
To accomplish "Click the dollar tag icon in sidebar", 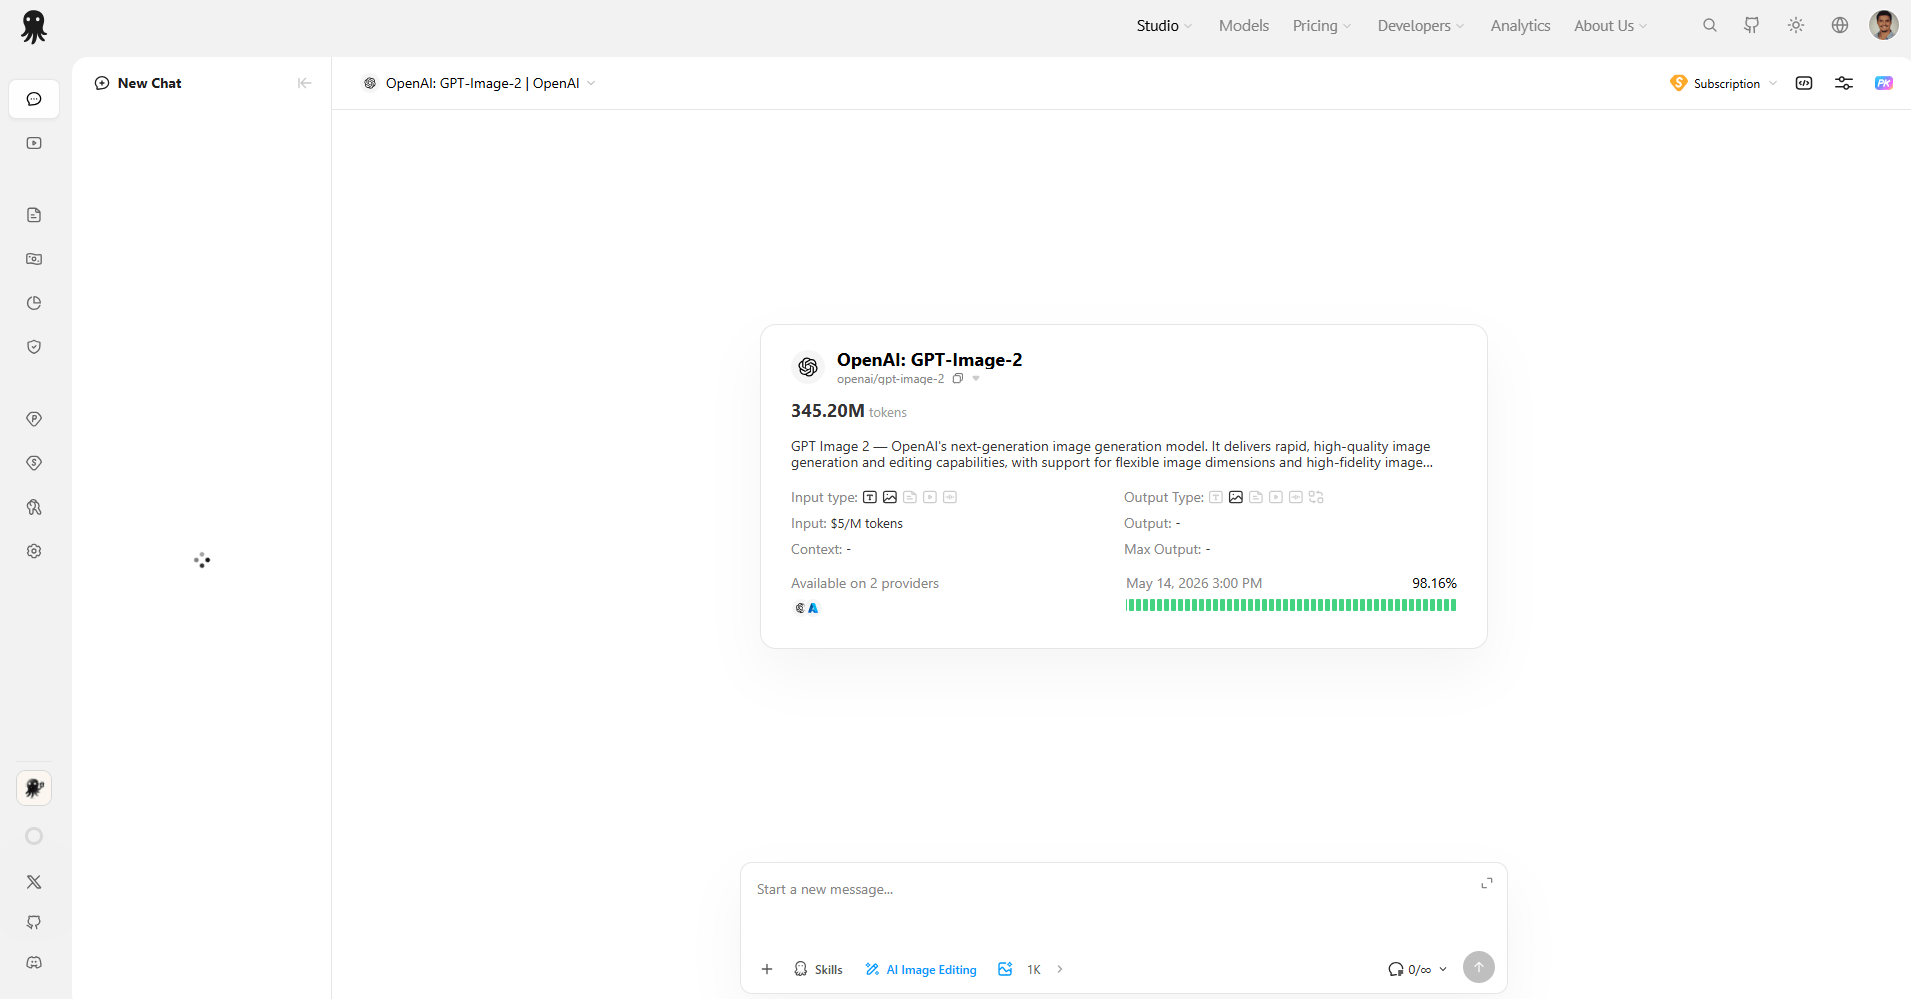I will [34, 463].
